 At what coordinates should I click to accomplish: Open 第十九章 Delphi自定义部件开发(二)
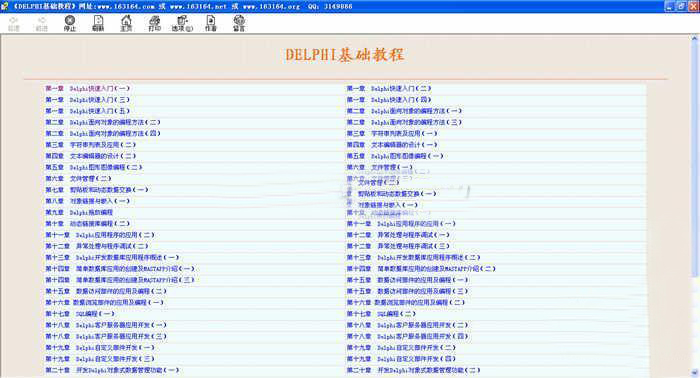pos(401,348)
